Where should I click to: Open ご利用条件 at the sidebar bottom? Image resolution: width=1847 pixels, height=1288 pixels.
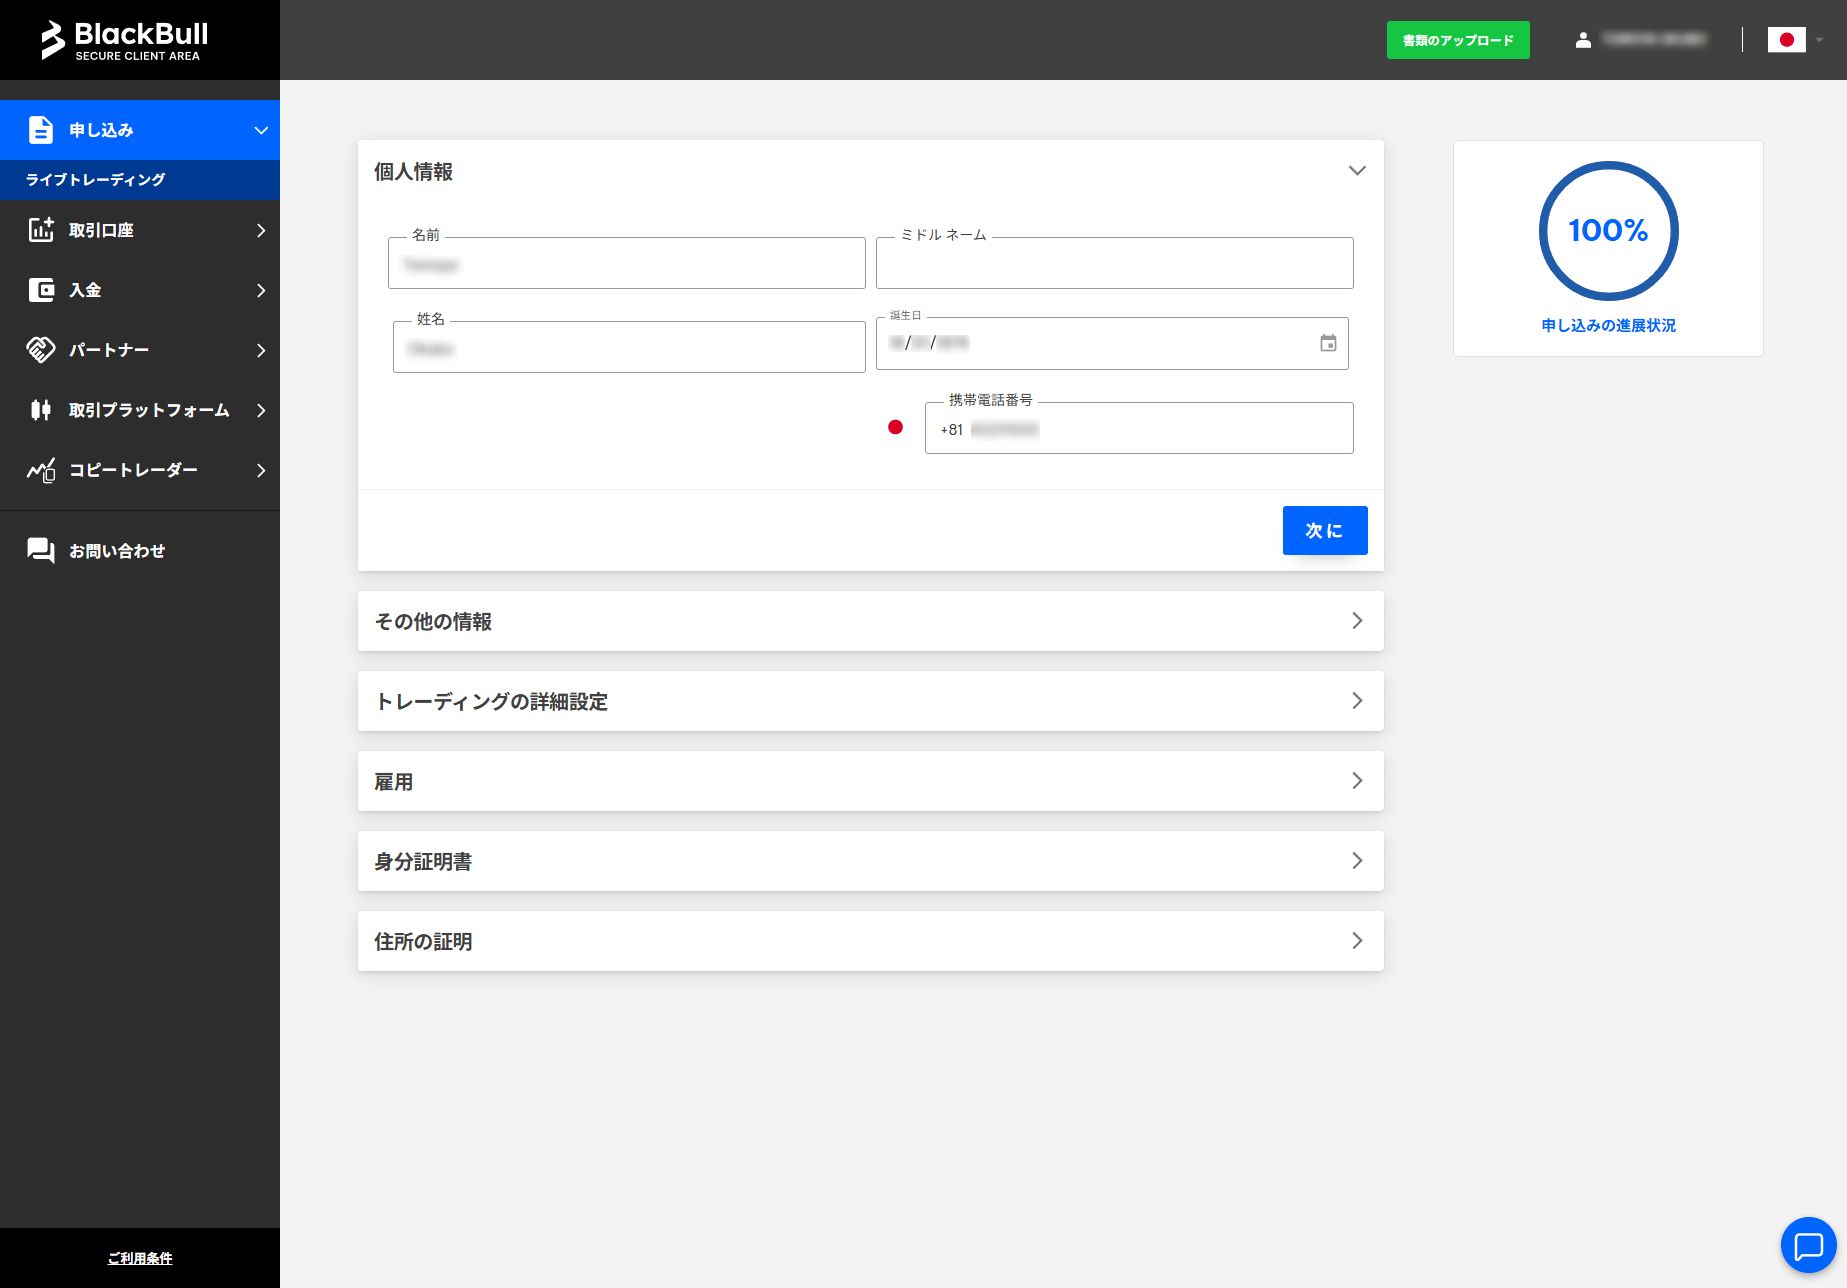pyautogui.click(x=140, y=1258)
